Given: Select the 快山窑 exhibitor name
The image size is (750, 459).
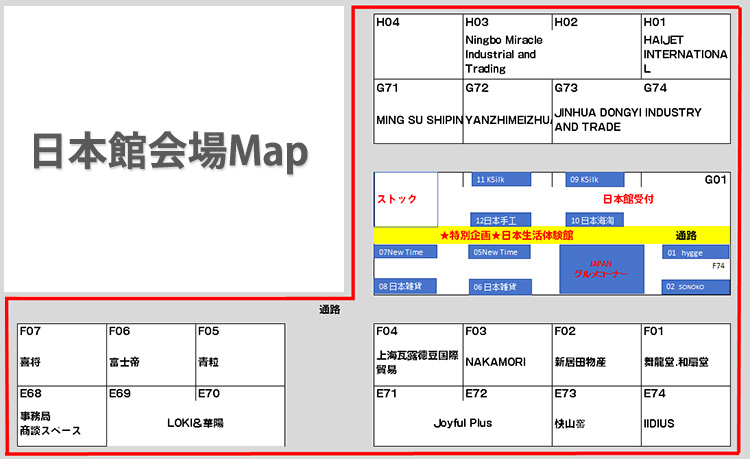Looking at the screenshot, I should (x=570, y=424).
